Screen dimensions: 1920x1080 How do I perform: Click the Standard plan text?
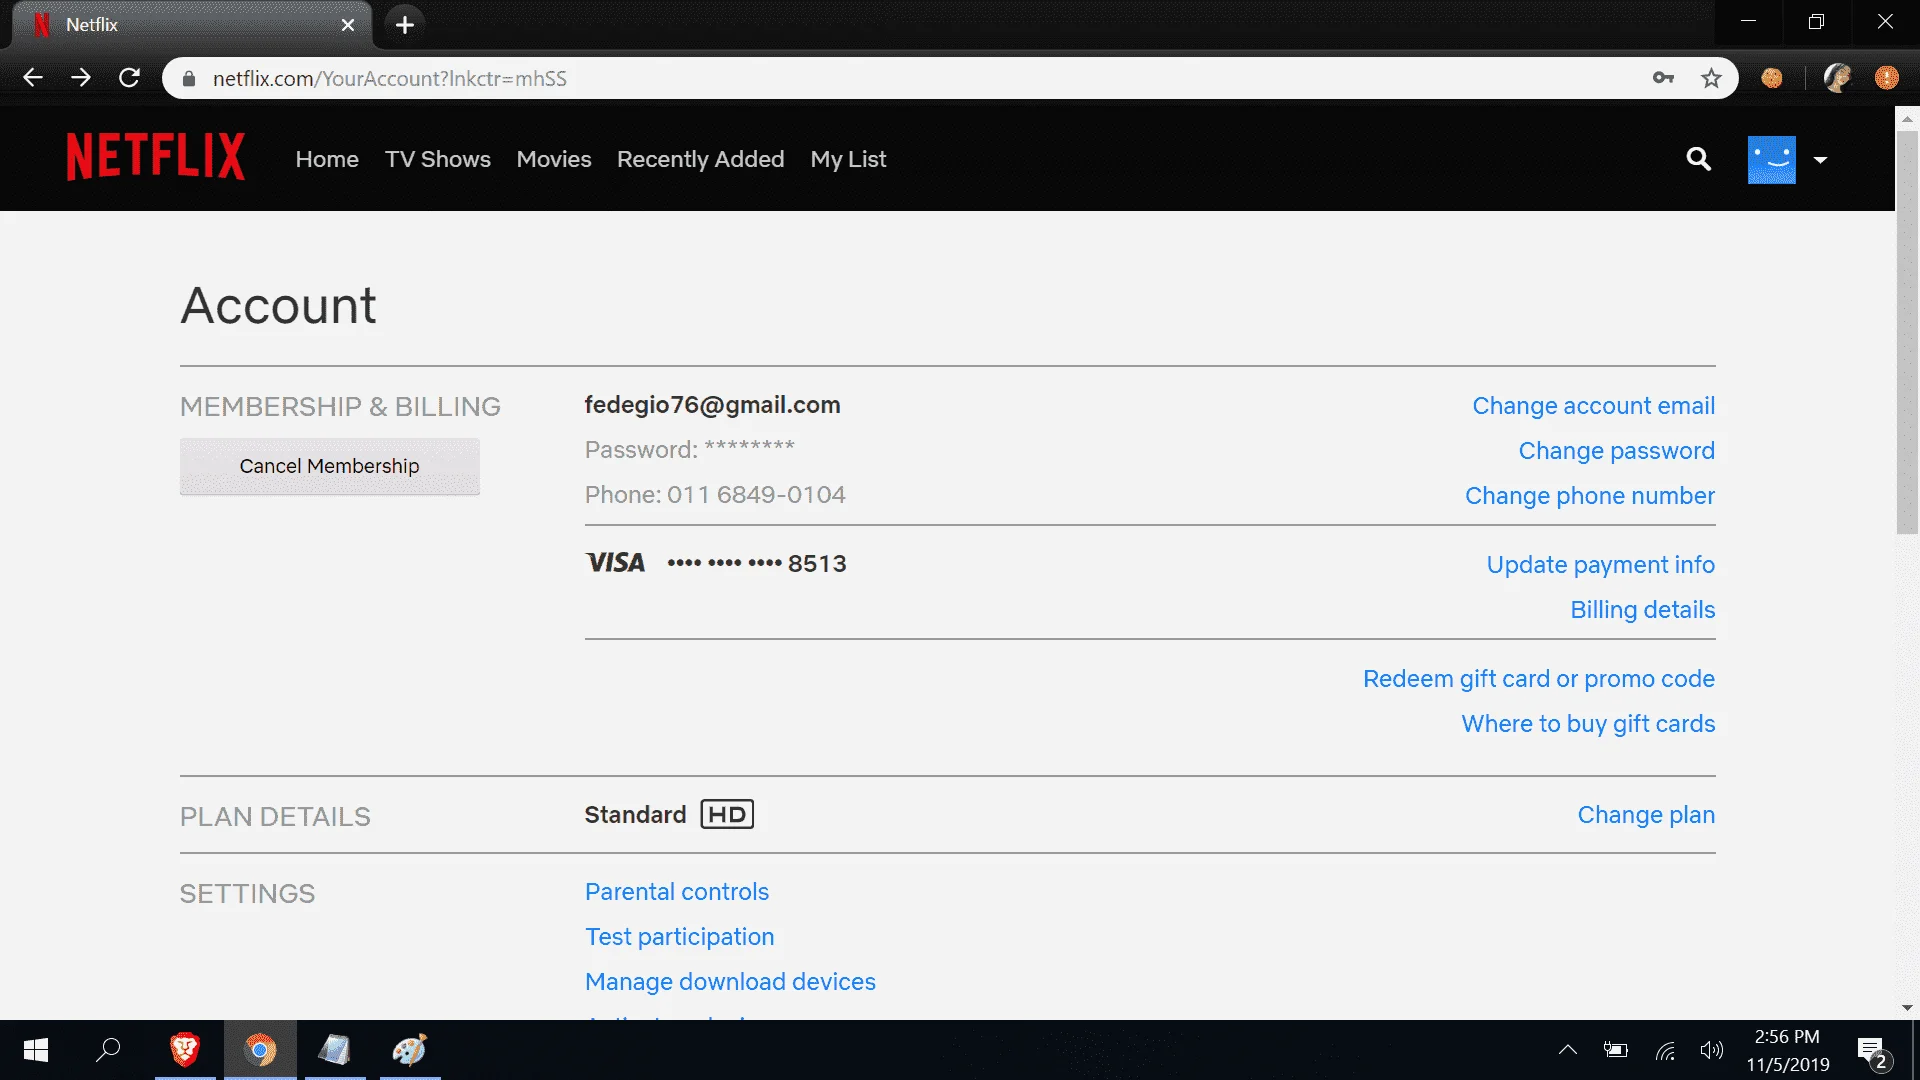(x=635, y=815)
